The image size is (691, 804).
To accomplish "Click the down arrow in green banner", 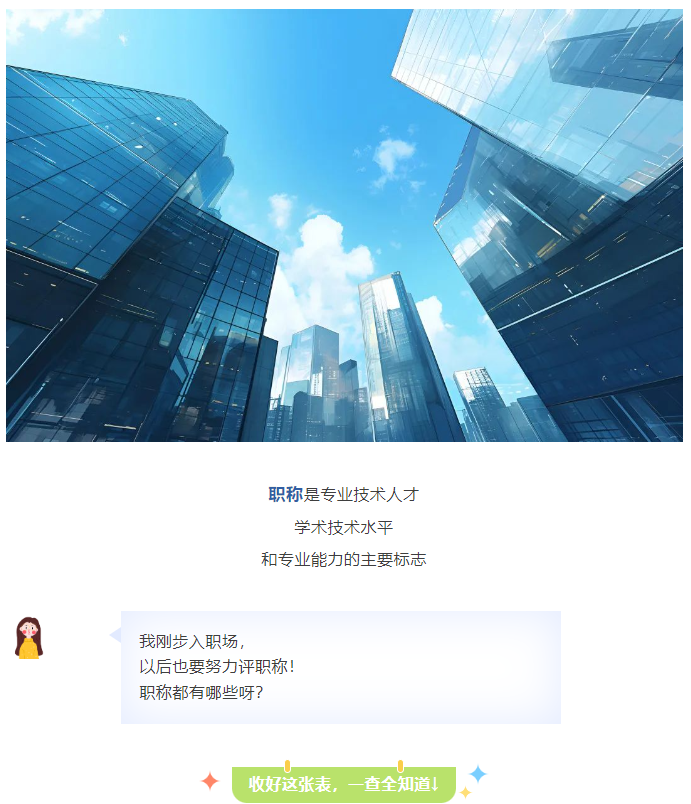I will 435,784.
